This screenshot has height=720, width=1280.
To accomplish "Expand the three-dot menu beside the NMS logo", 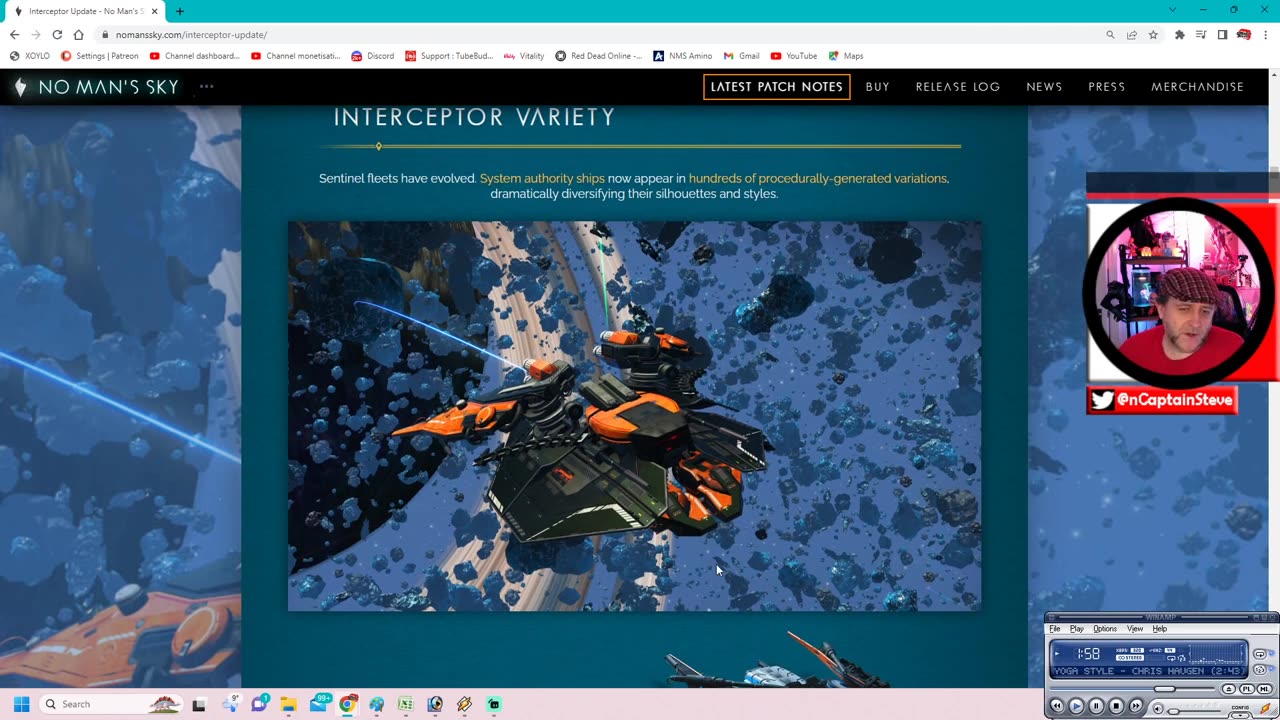I will [x=206, y=86].
